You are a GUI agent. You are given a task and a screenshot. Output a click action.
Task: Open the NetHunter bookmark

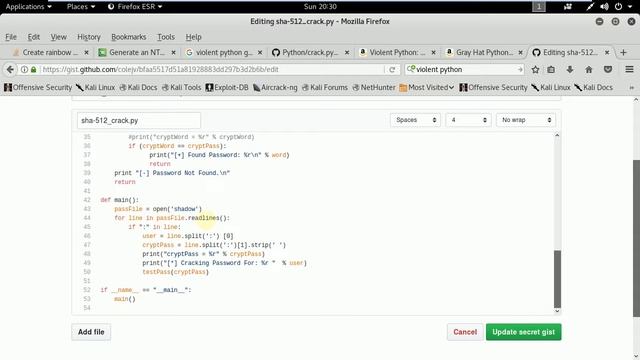(374, 87)
